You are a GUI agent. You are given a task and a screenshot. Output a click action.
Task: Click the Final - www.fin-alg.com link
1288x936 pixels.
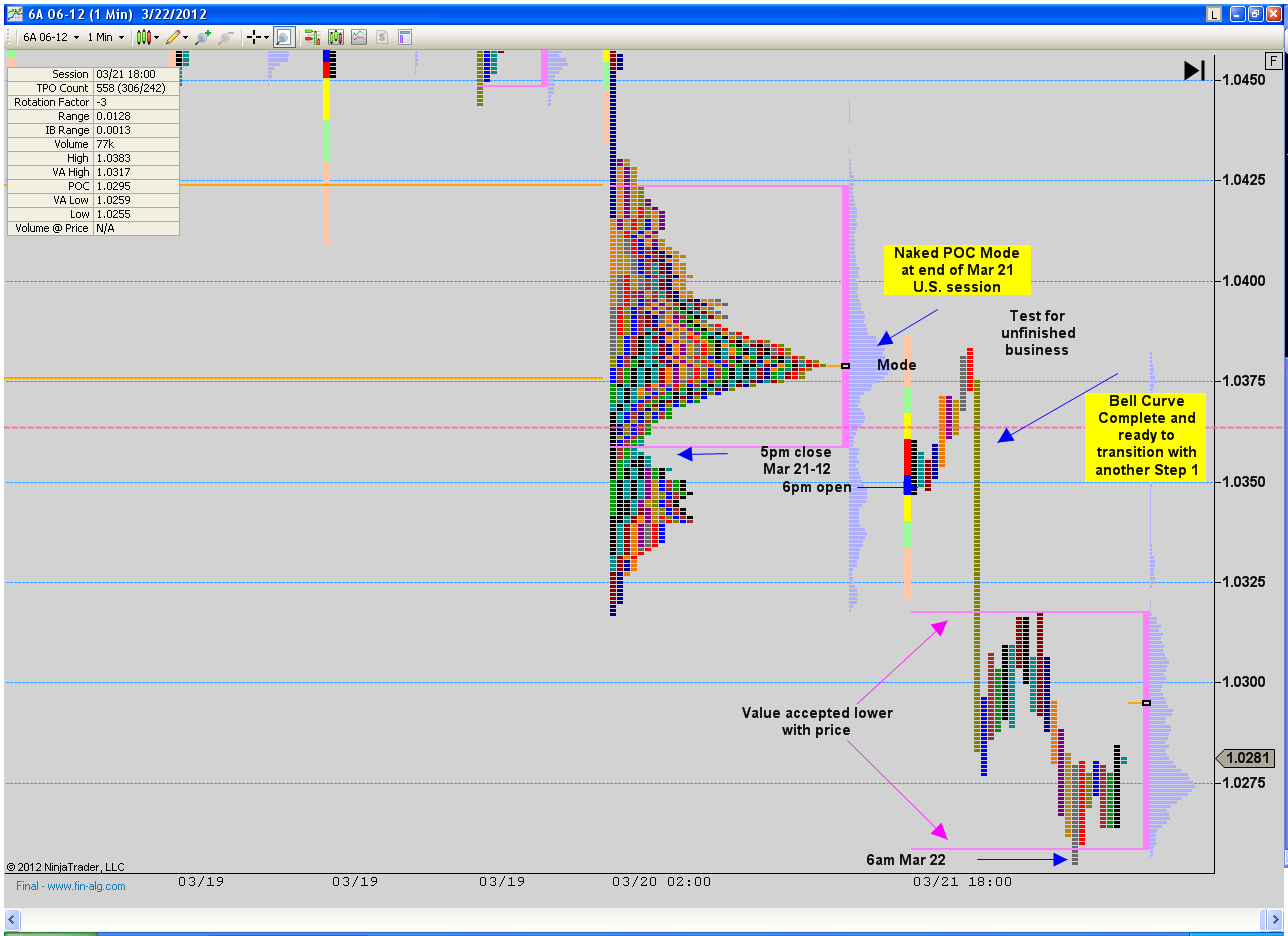tap(71, 886)
